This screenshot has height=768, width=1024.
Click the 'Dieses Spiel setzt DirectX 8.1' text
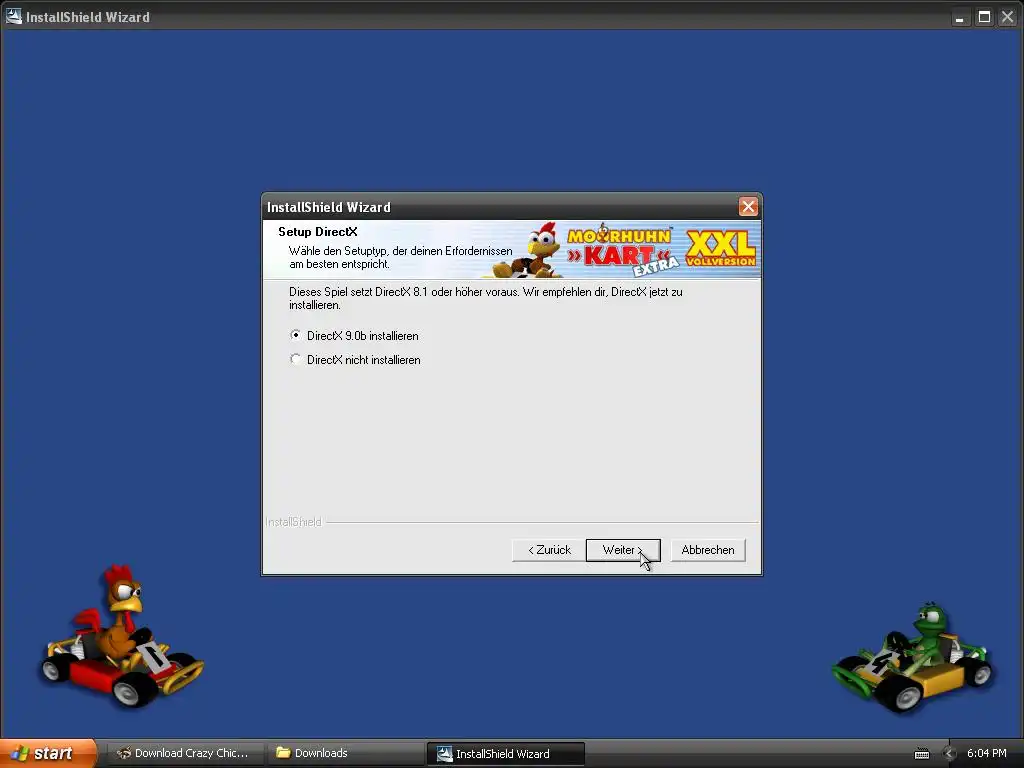486,298
